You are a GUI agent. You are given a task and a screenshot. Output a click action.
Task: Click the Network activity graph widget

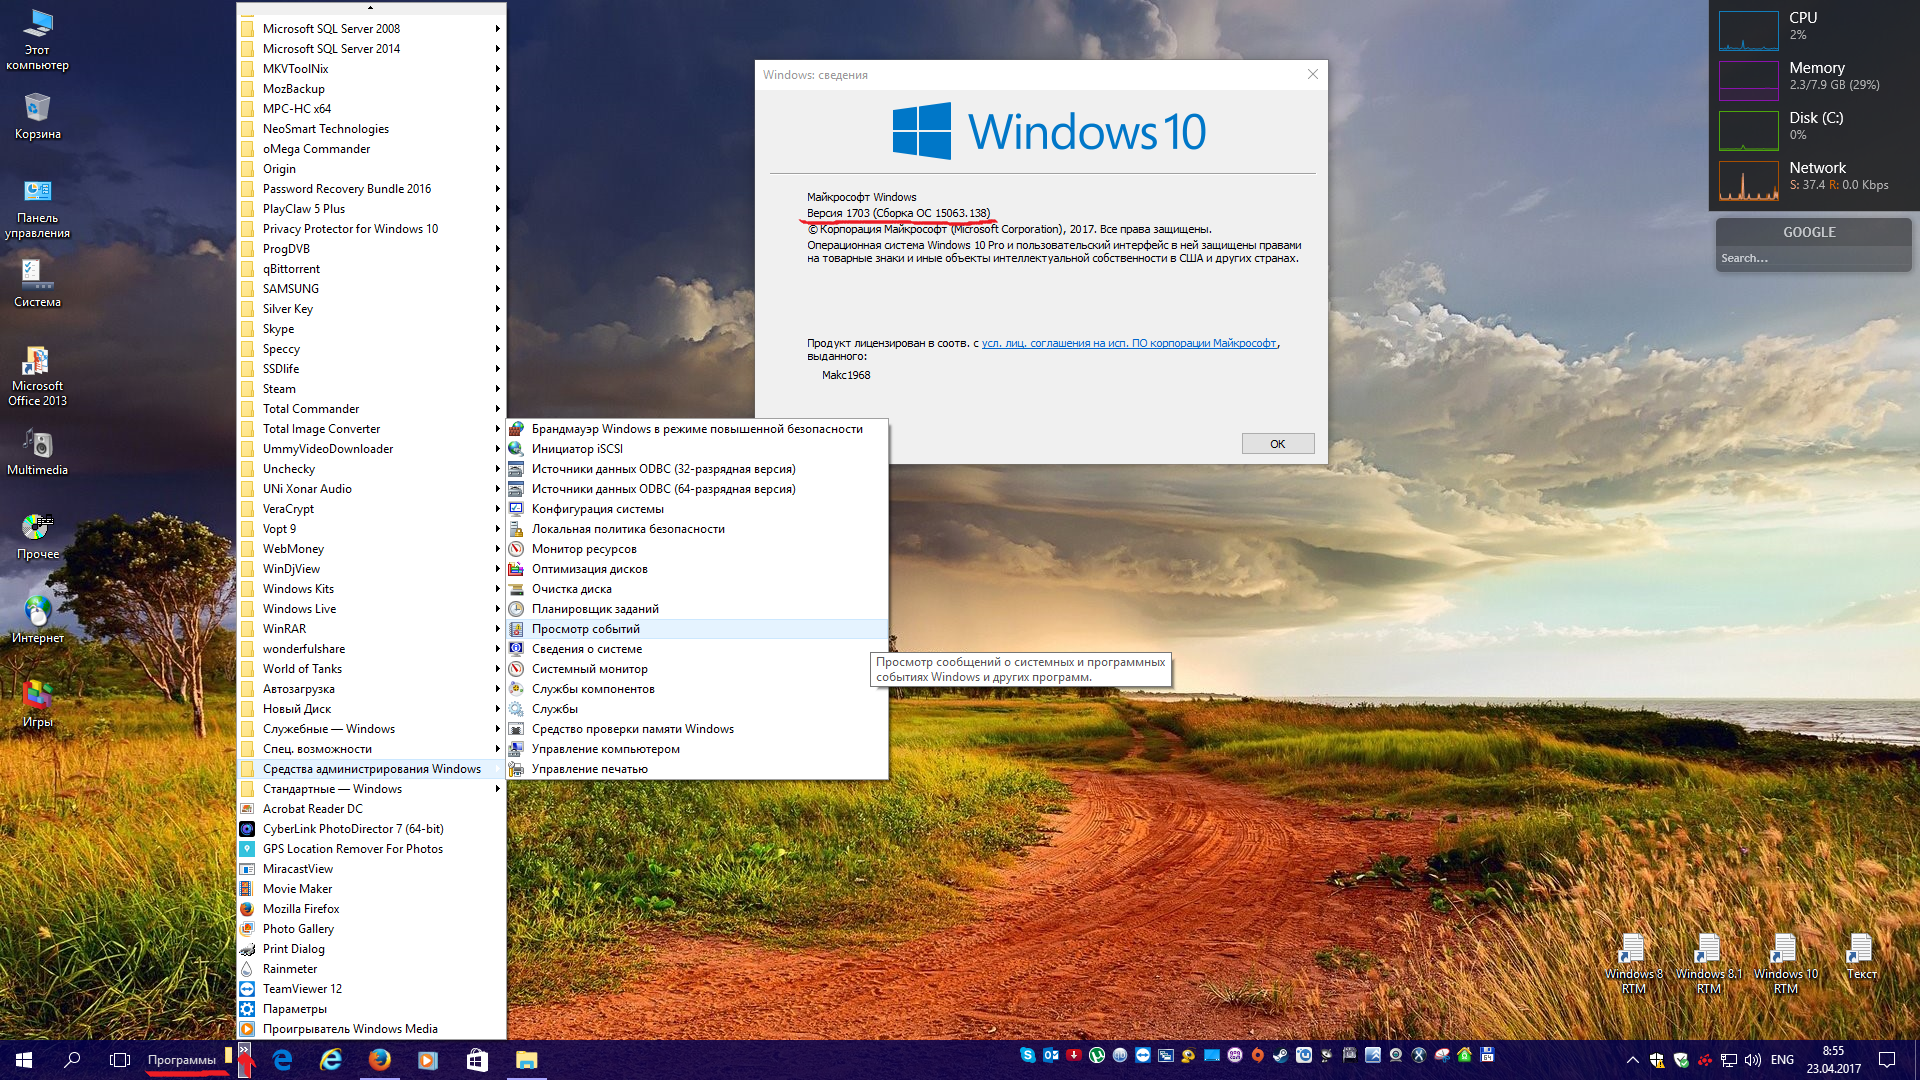click(1748, 180)
